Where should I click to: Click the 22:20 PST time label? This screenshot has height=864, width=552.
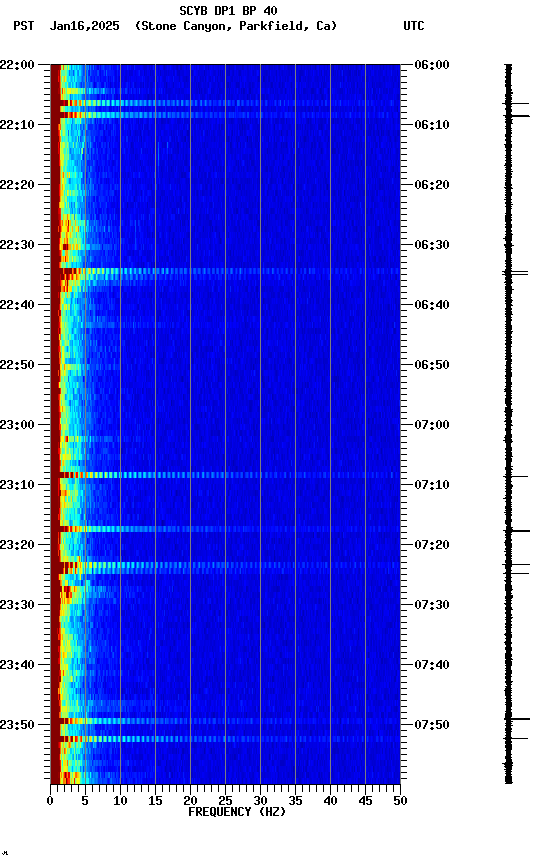pos(17,185)
